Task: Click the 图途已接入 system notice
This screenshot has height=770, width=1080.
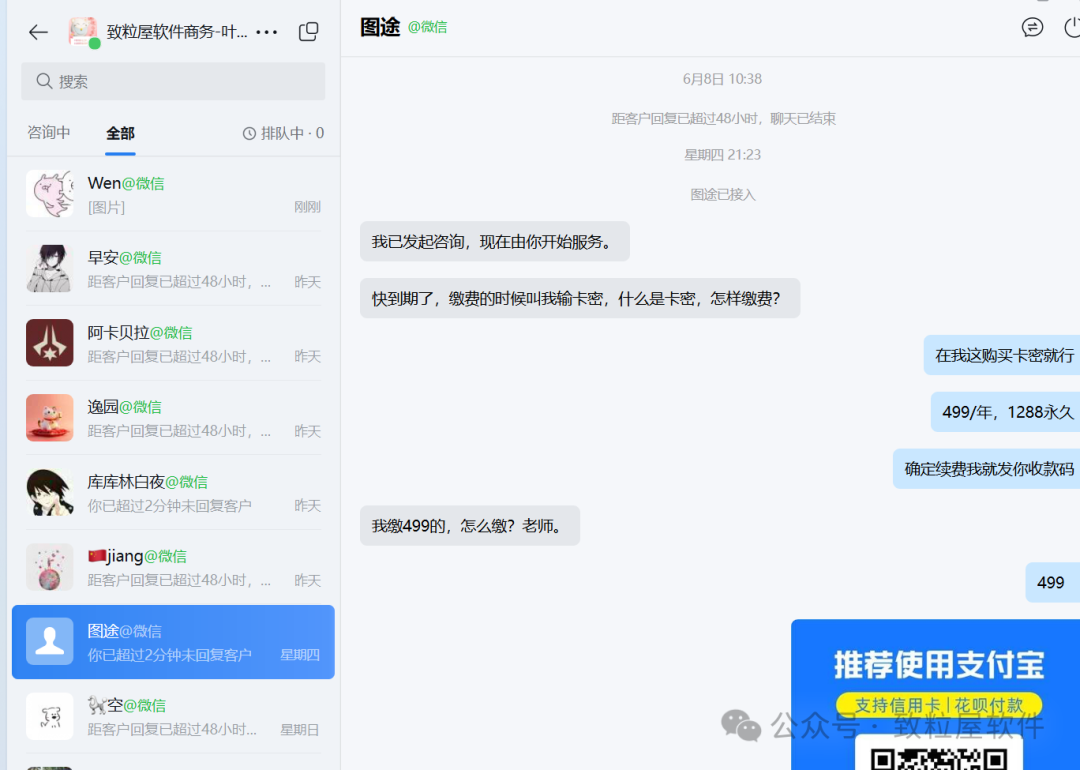Action: [x=723, y=195]
